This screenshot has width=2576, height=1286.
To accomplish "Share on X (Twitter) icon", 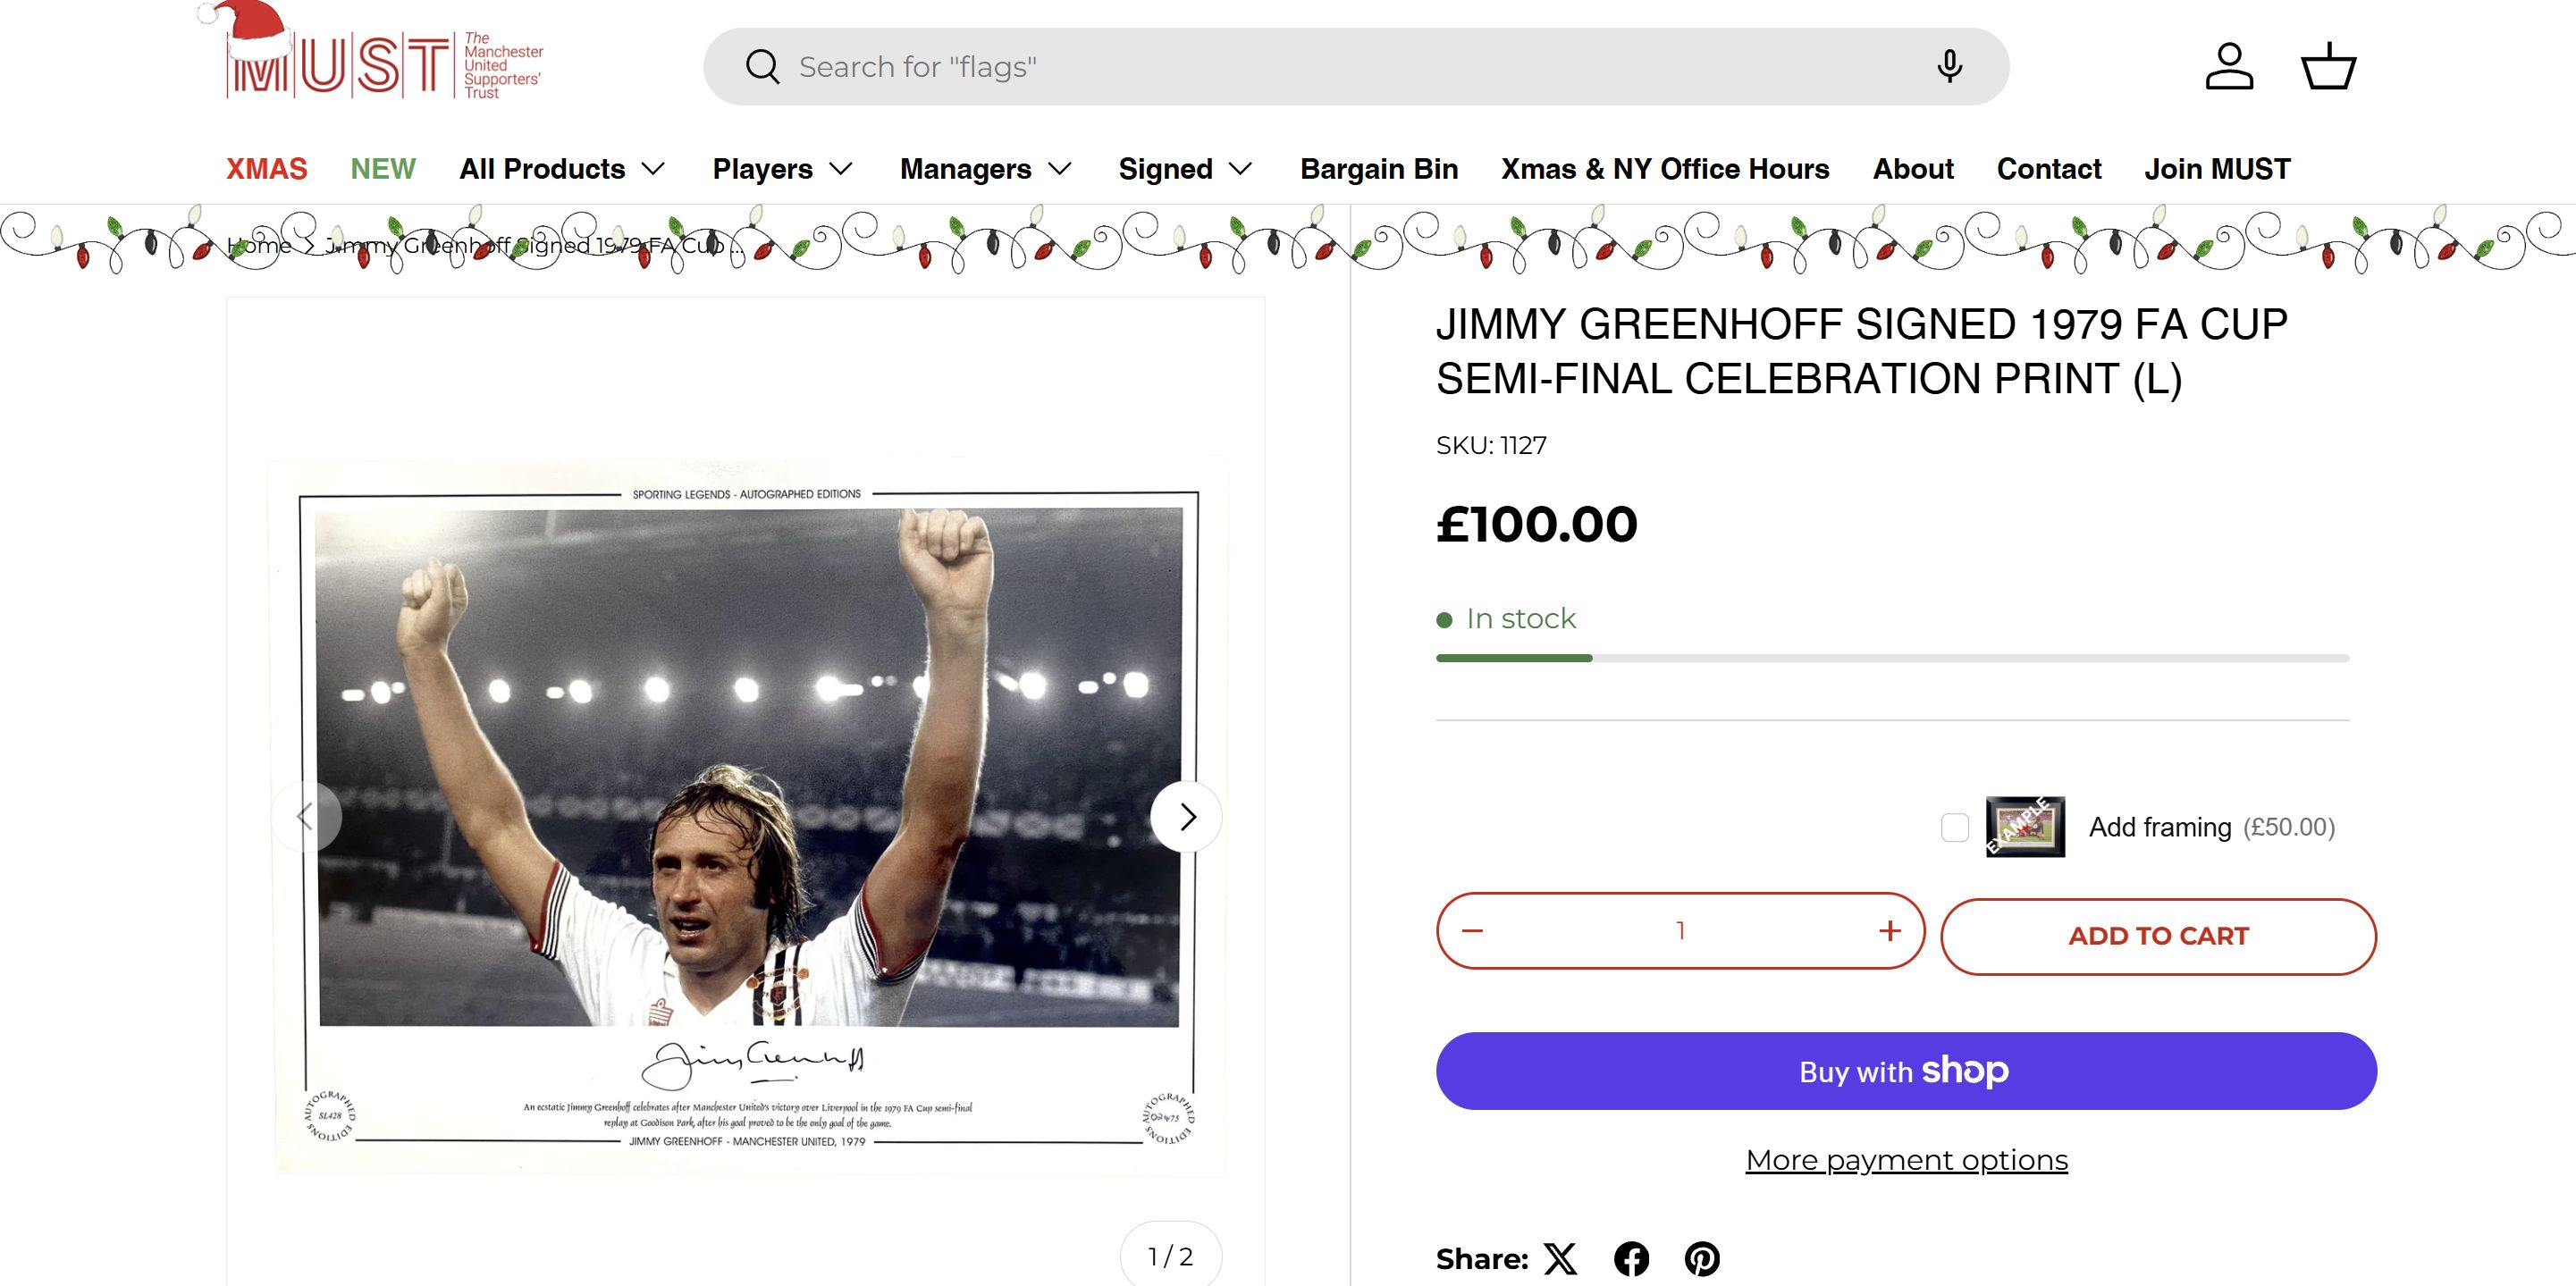I will coord(1560,1258).
